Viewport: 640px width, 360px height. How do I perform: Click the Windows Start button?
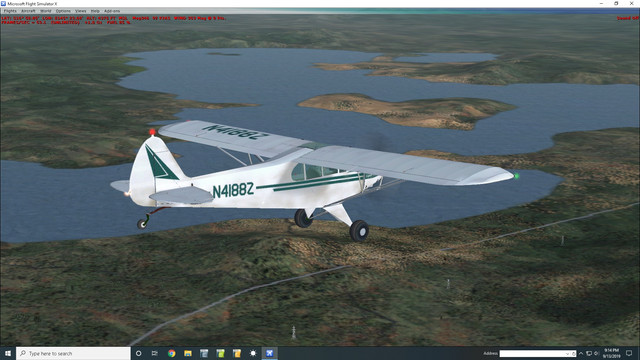(8, 353)
